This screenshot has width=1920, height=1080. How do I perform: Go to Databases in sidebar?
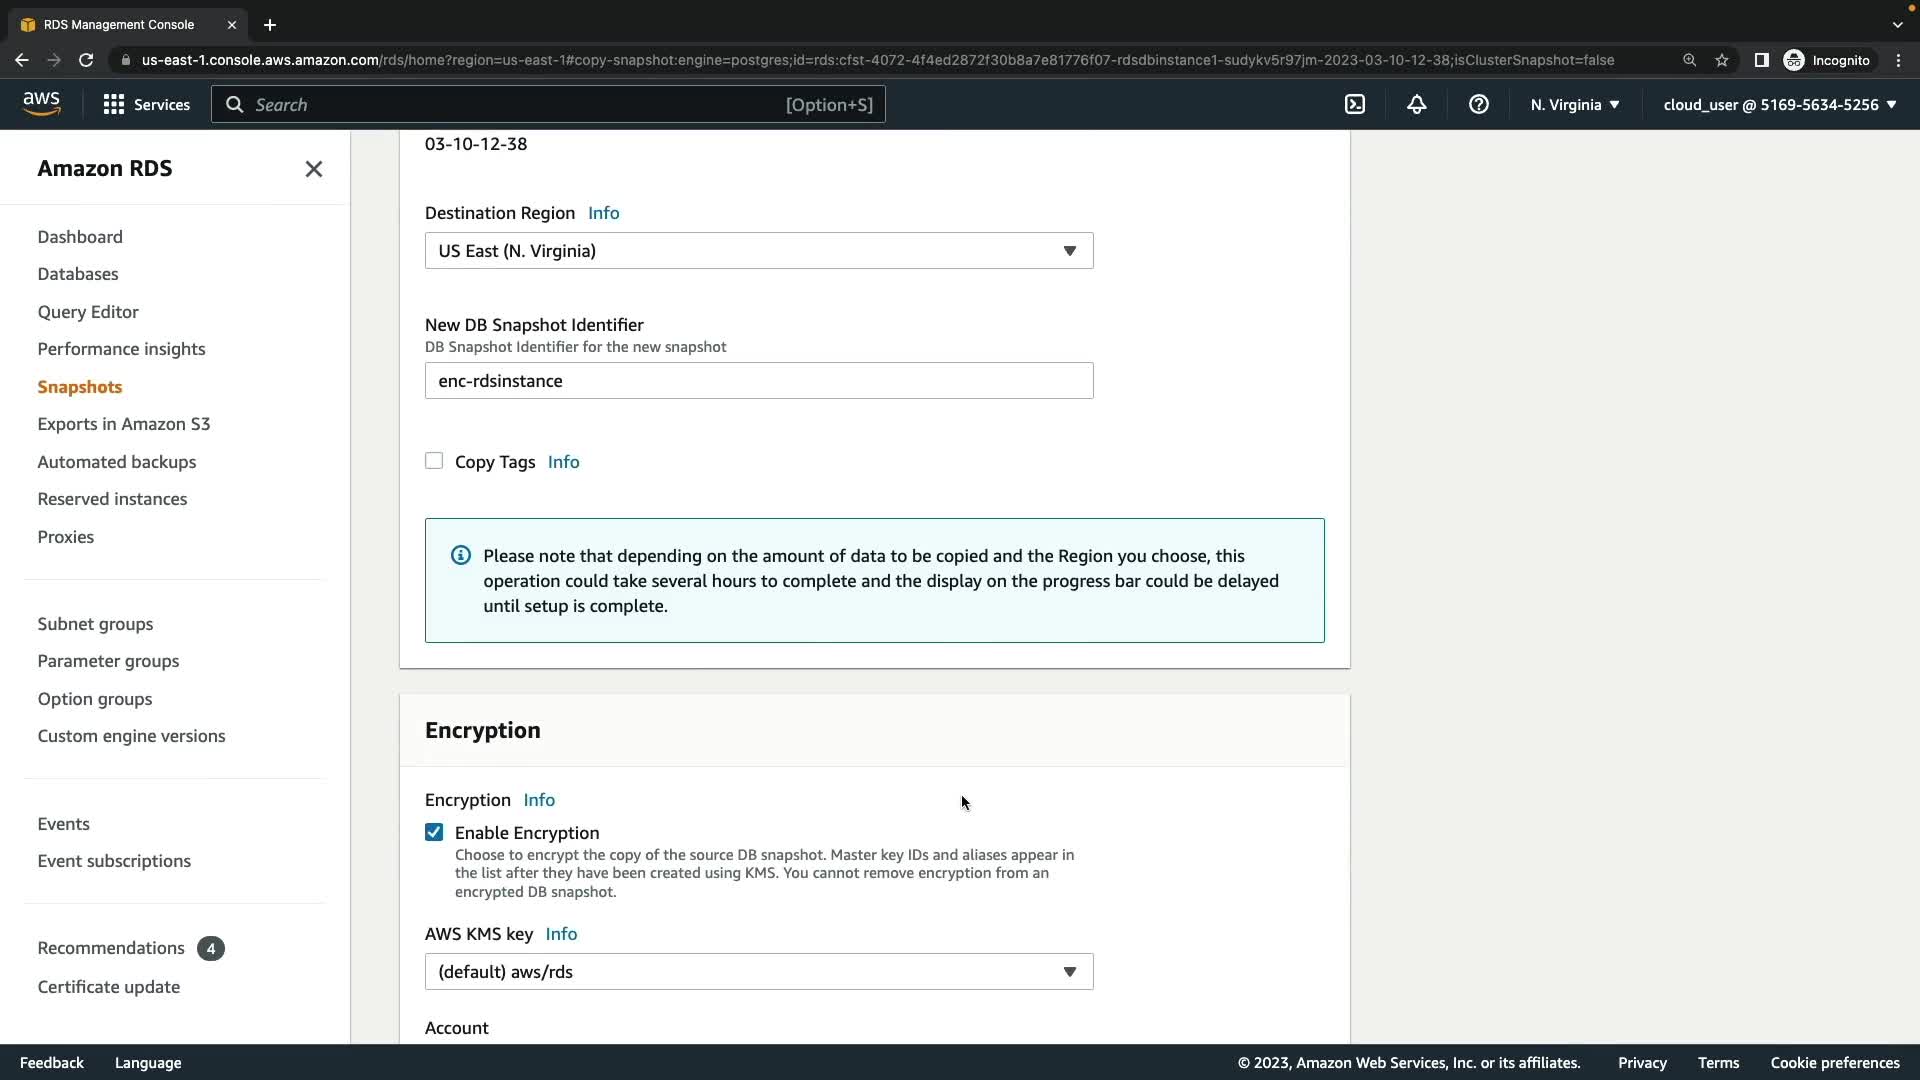pos(78,274)
